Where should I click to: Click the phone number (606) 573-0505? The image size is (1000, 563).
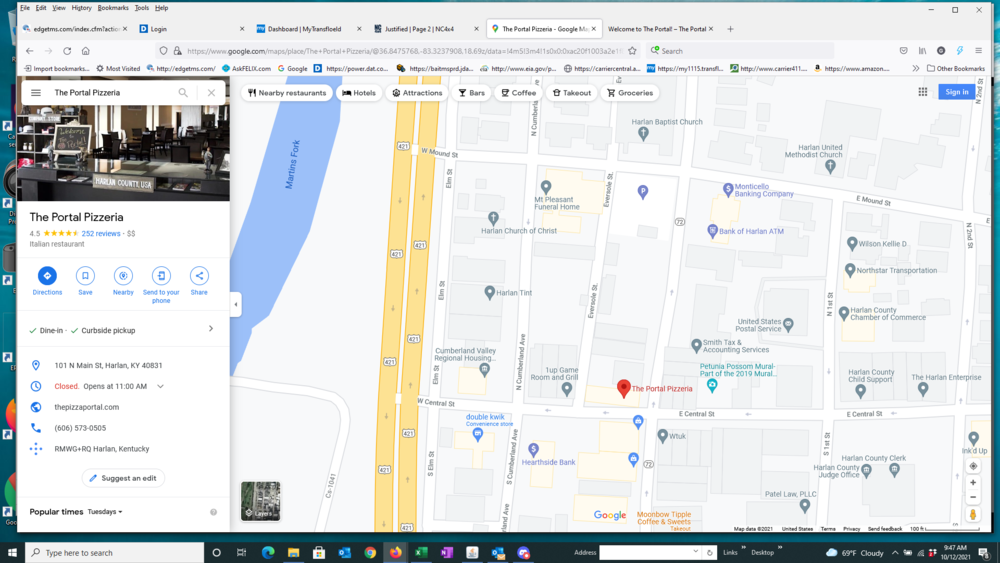pyautogui.click(x=80, y=428)
